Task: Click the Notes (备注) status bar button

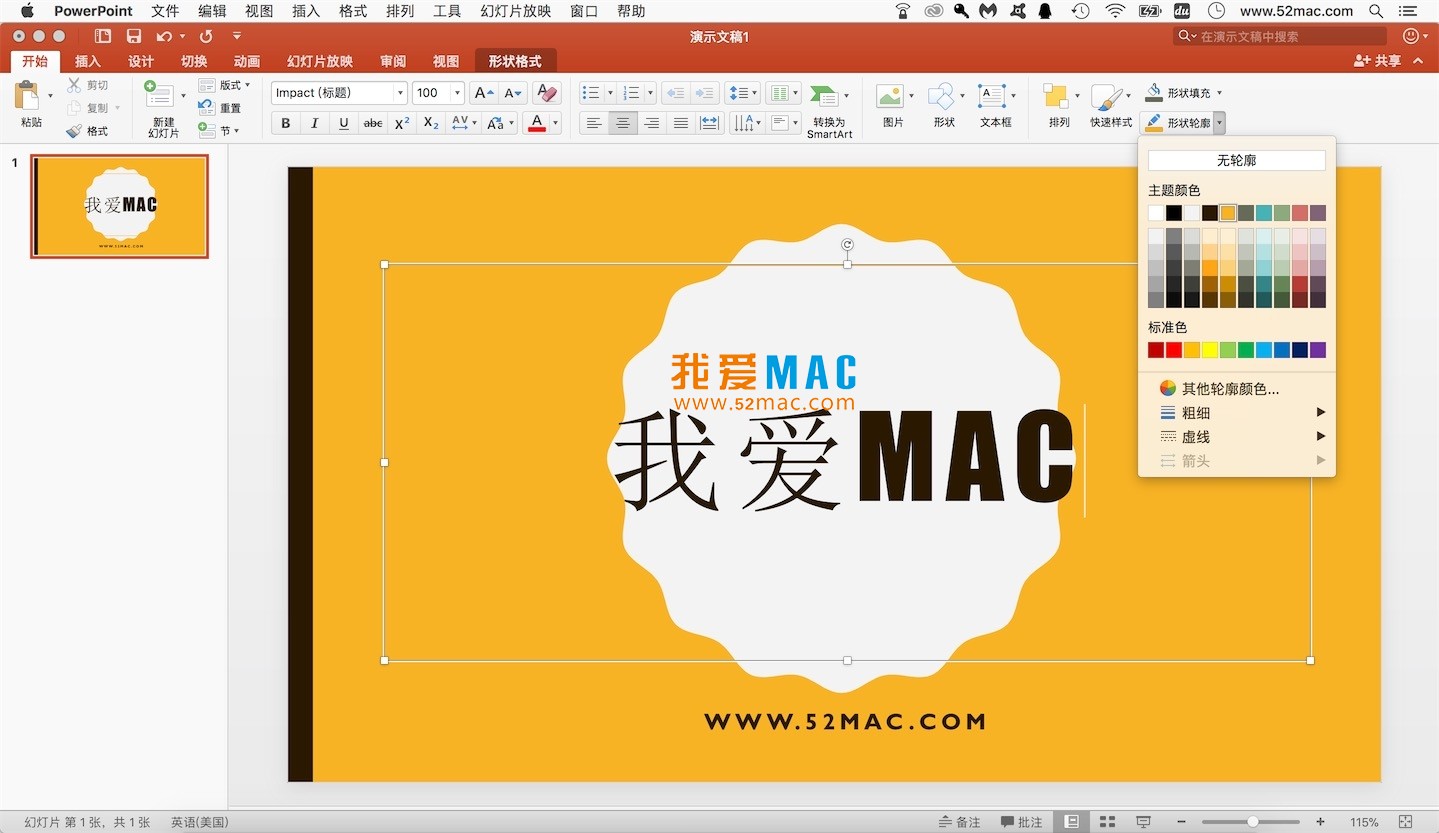Action: 960,822
